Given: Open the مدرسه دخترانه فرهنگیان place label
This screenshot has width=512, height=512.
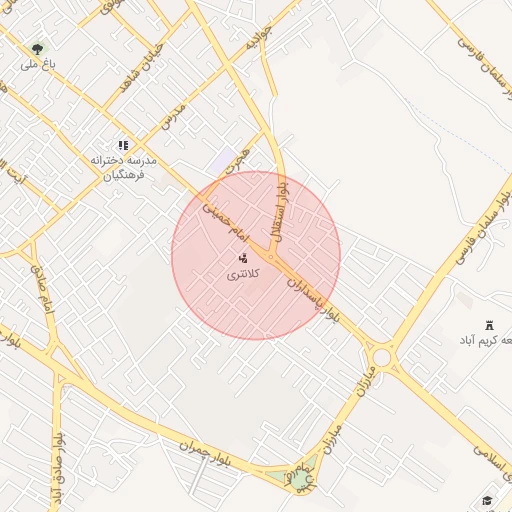Looking at the screenshot, I should coord(123,168).
